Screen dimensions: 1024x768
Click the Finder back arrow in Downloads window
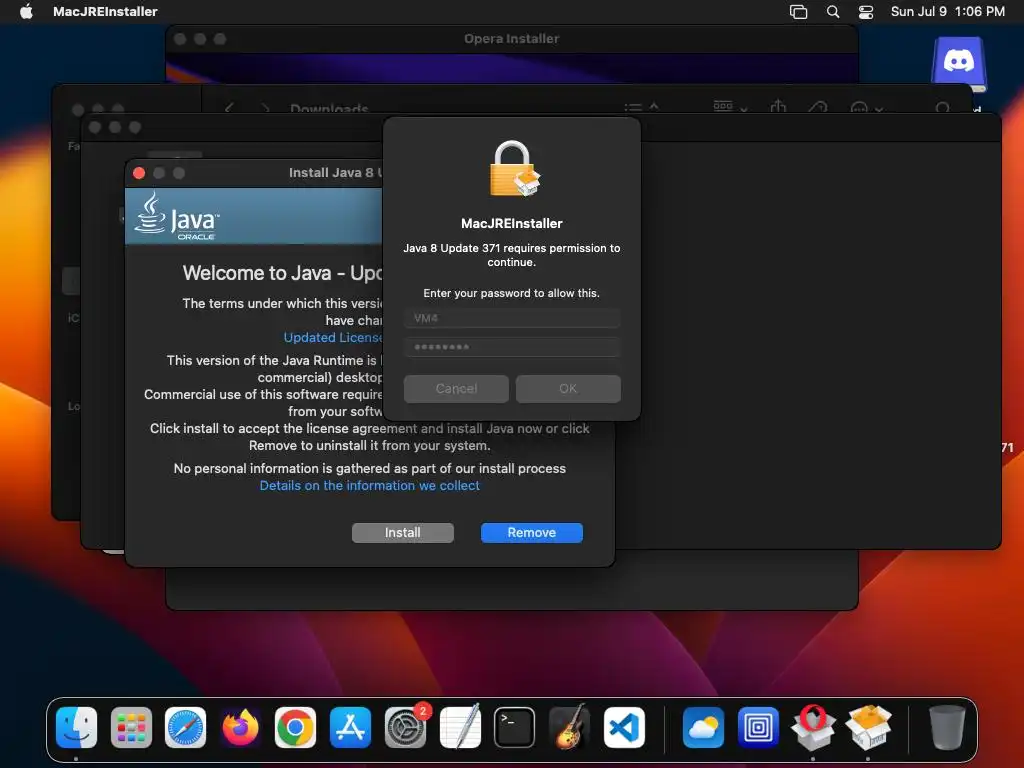pyautogui.click(x=229, y=108)
